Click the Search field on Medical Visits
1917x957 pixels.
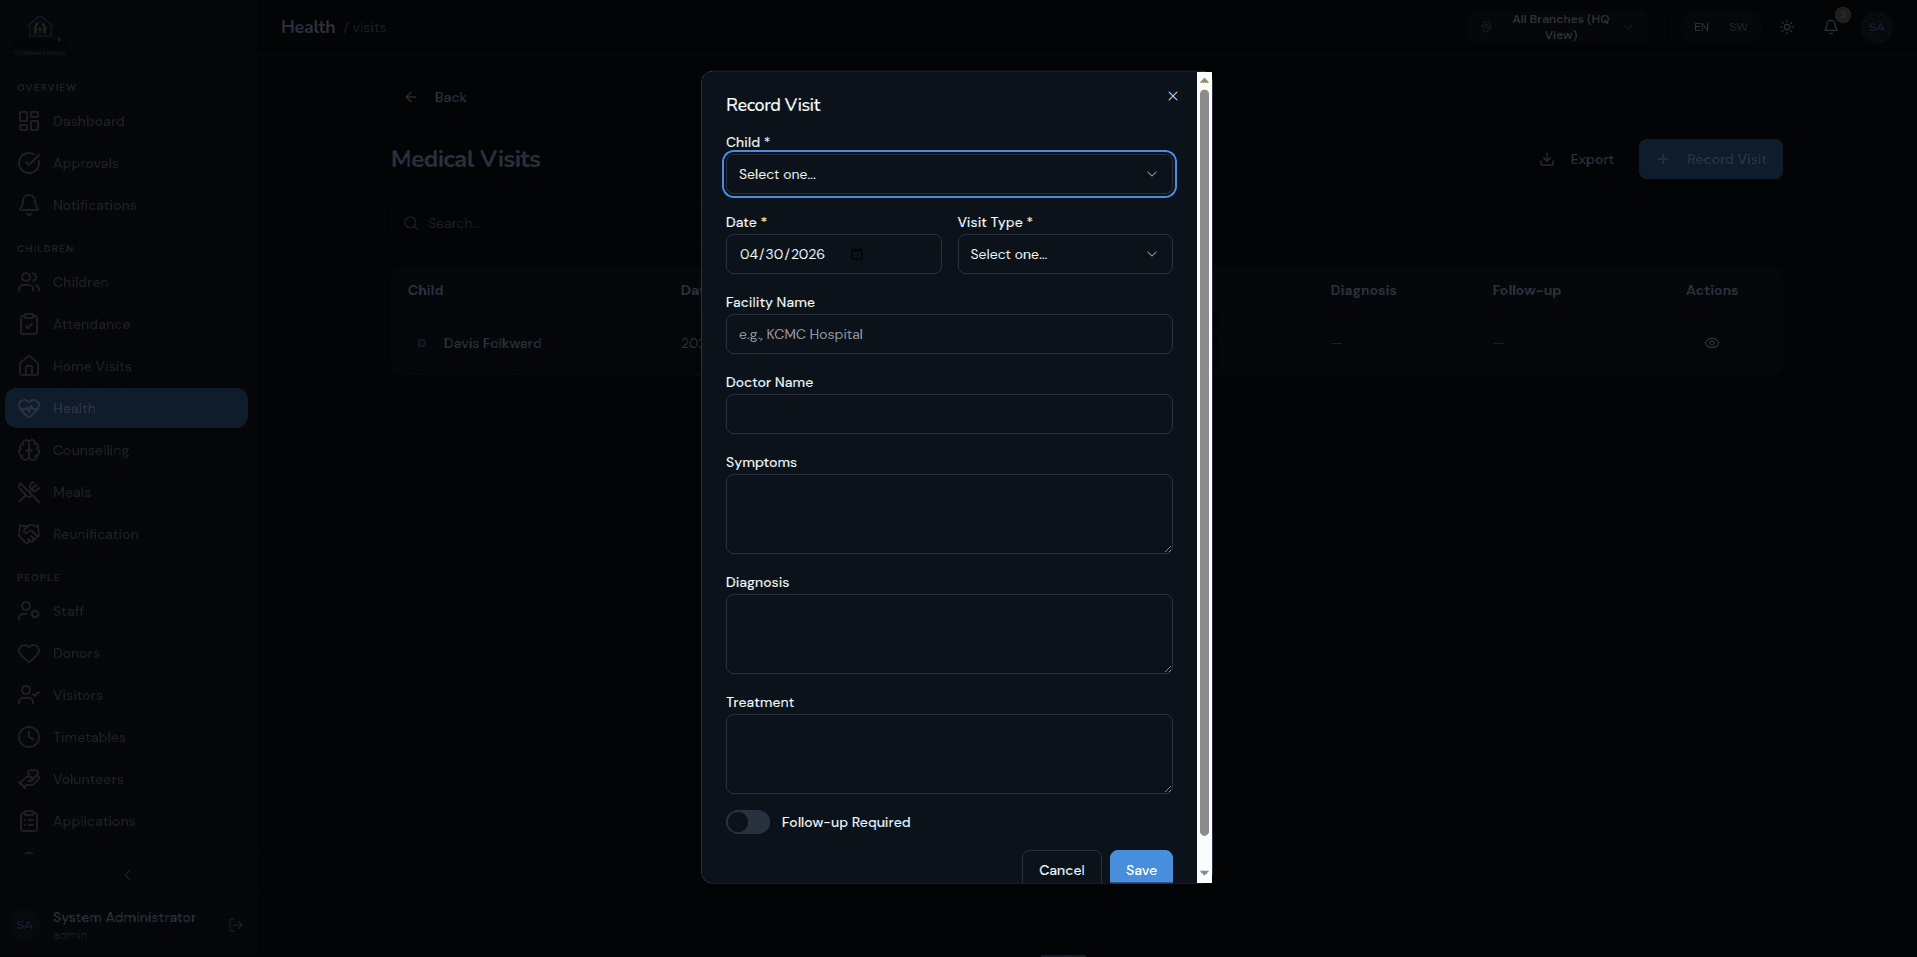coord(545,223)
